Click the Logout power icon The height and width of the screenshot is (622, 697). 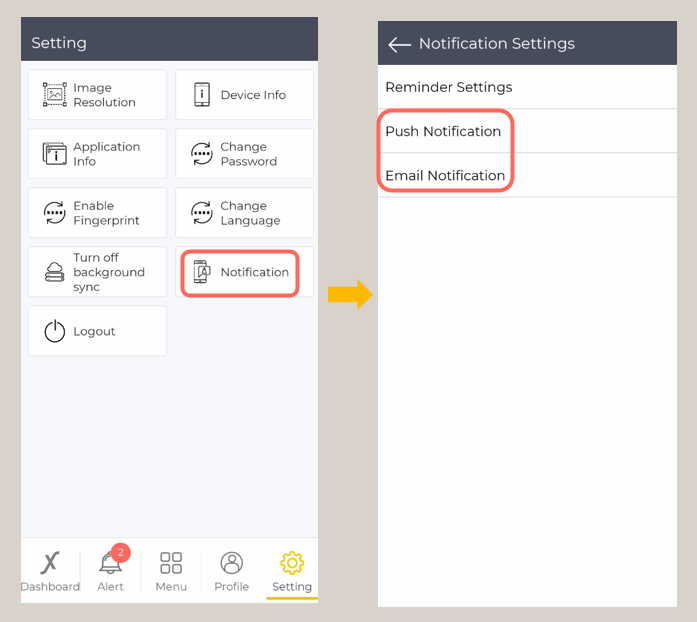tap(54, 331)
